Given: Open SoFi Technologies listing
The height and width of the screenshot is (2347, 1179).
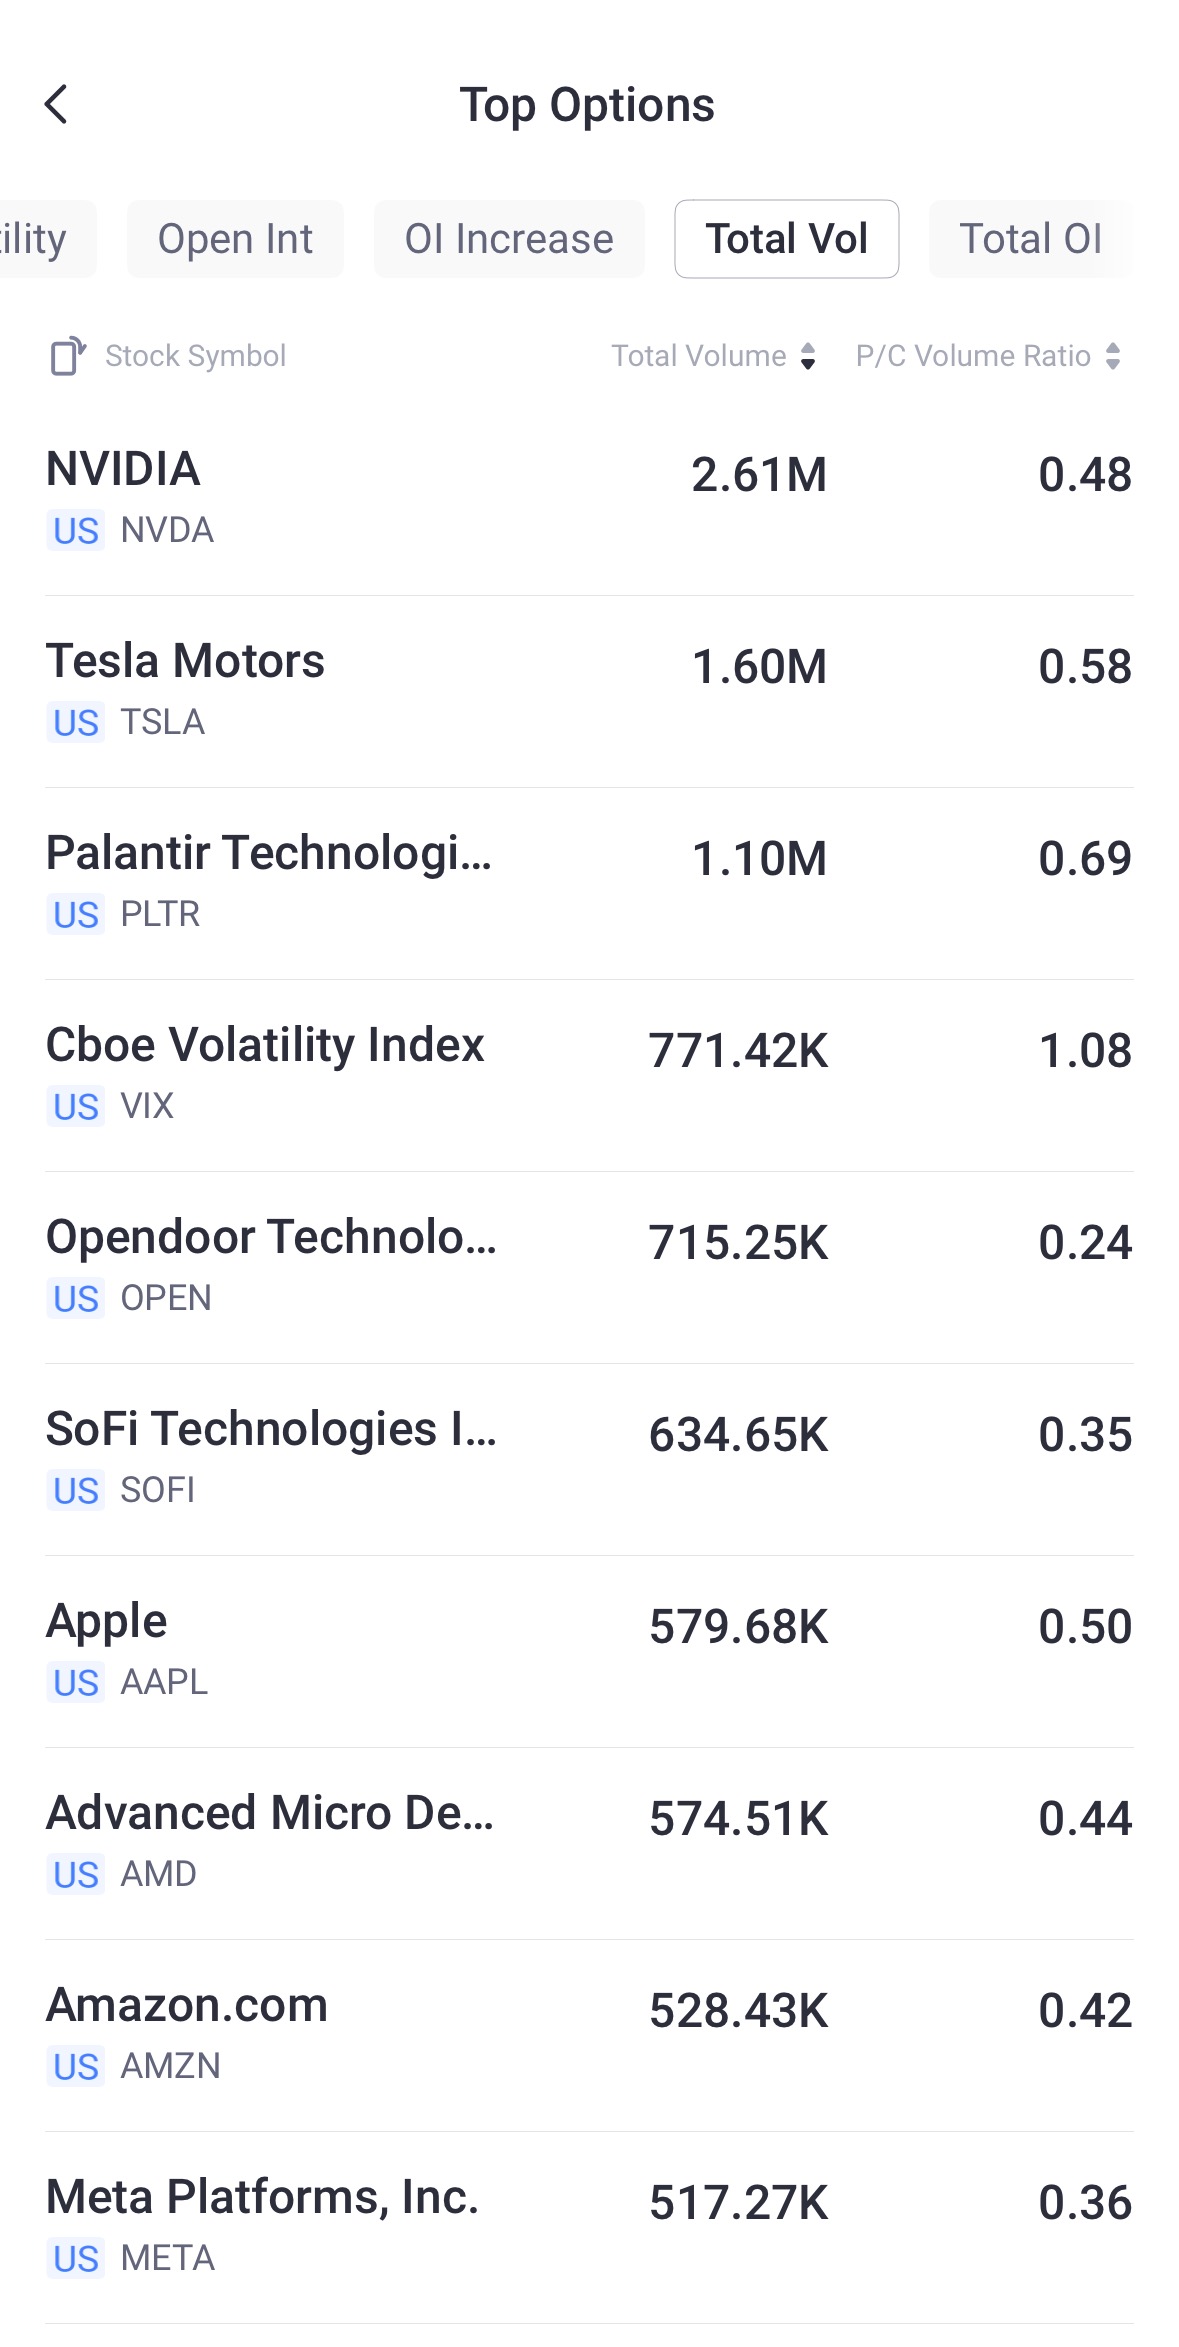Looking at the screenshot, I should pyautogui.click(x=589, y=1458).
